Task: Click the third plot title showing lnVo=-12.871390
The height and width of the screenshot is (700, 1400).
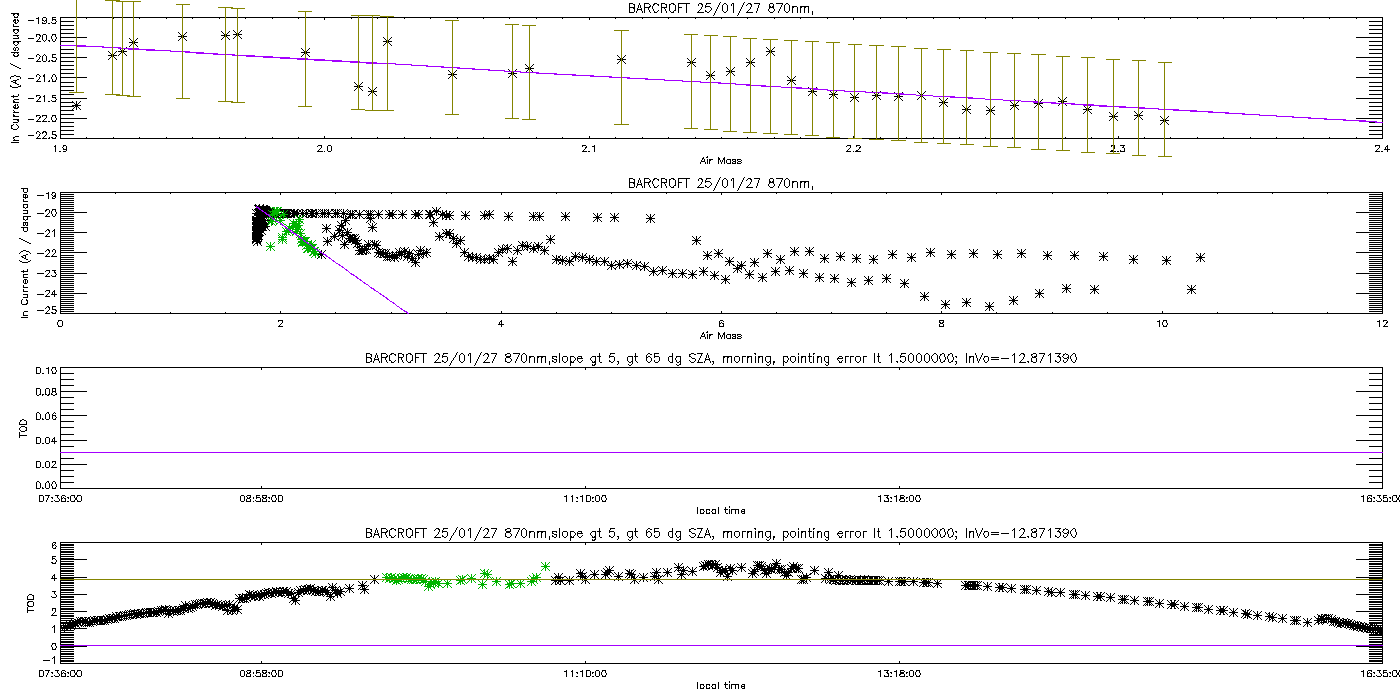Action: 720,358
